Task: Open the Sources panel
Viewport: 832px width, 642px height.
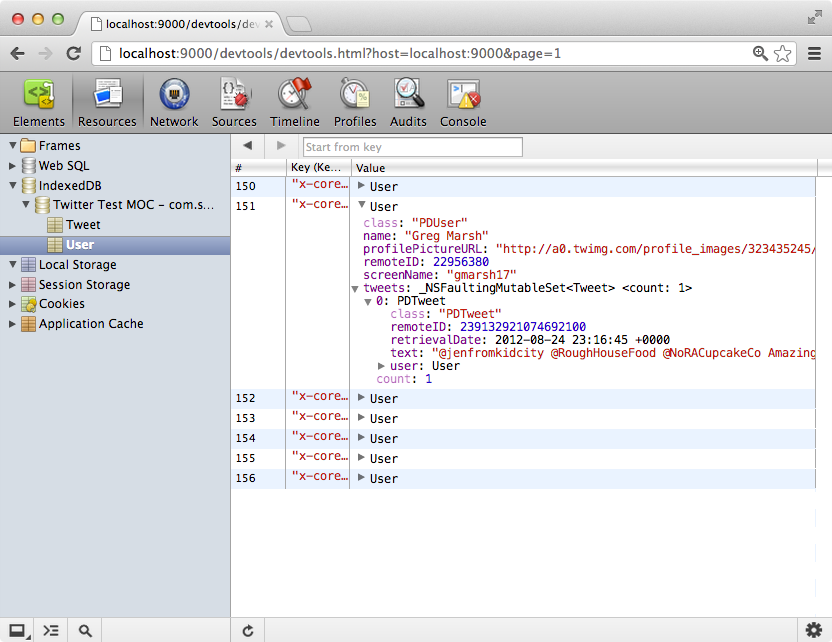Action: [233, 101]
